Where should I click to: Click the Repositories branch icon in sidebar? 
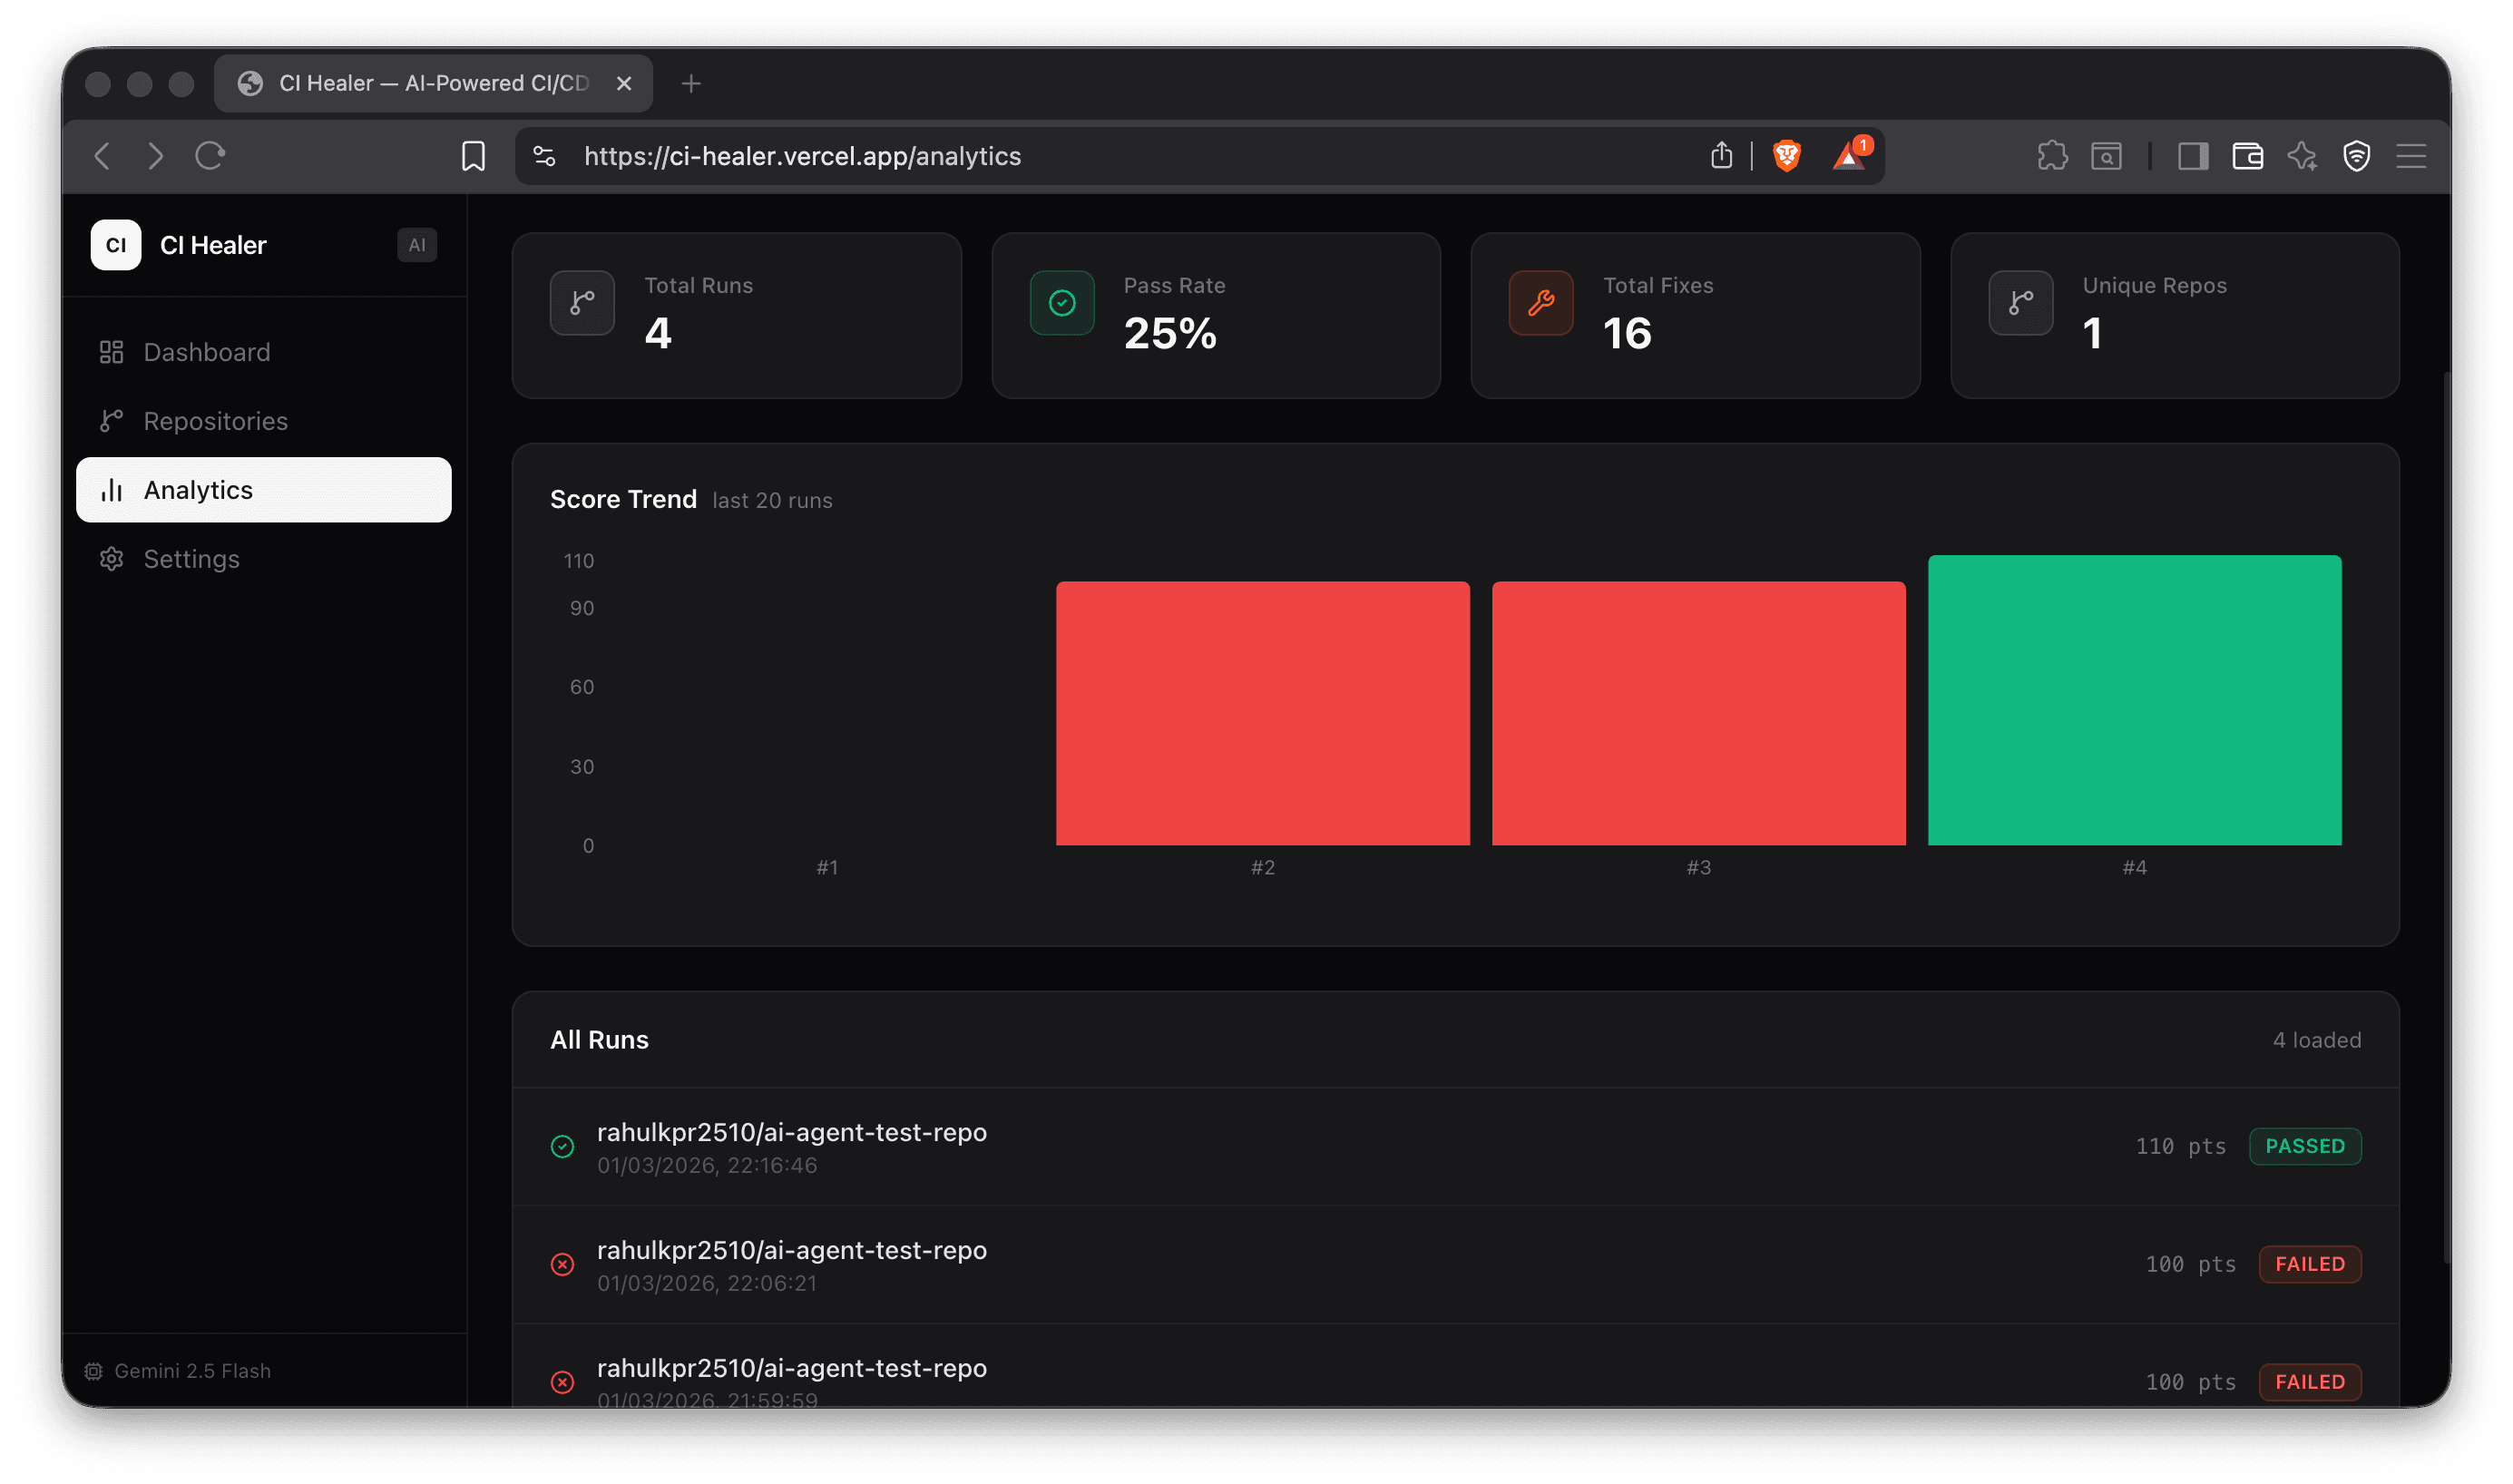coord(111,420)
